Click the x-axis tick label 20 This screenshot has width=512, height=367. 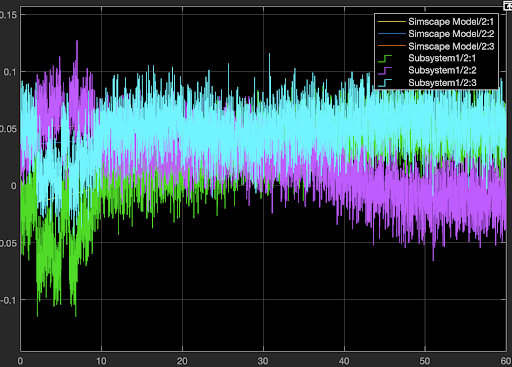[x=182, y=361]
